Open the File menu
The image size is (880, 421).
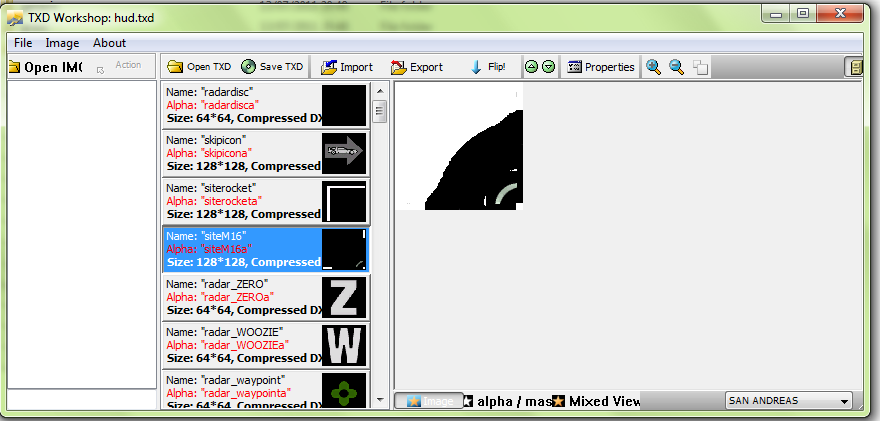pos(23,43)
